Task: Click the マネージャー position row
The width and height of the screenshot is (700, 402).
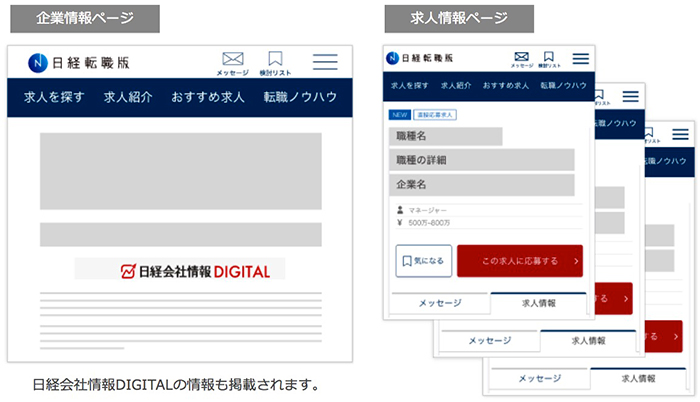Action: (x=489, y=210)
